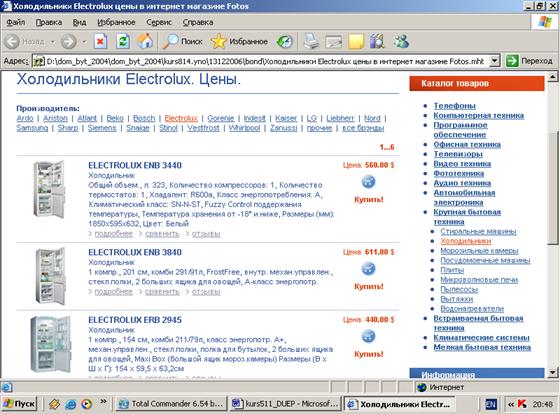
Task: Select the Bosch manufacturer link
Action: 144,118
